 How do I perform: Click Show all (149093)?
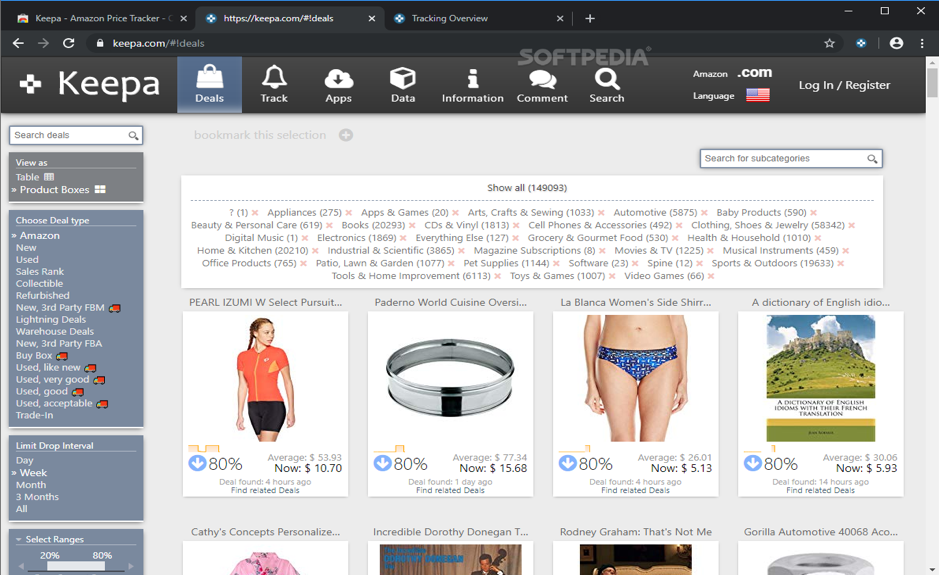(527, 188)
